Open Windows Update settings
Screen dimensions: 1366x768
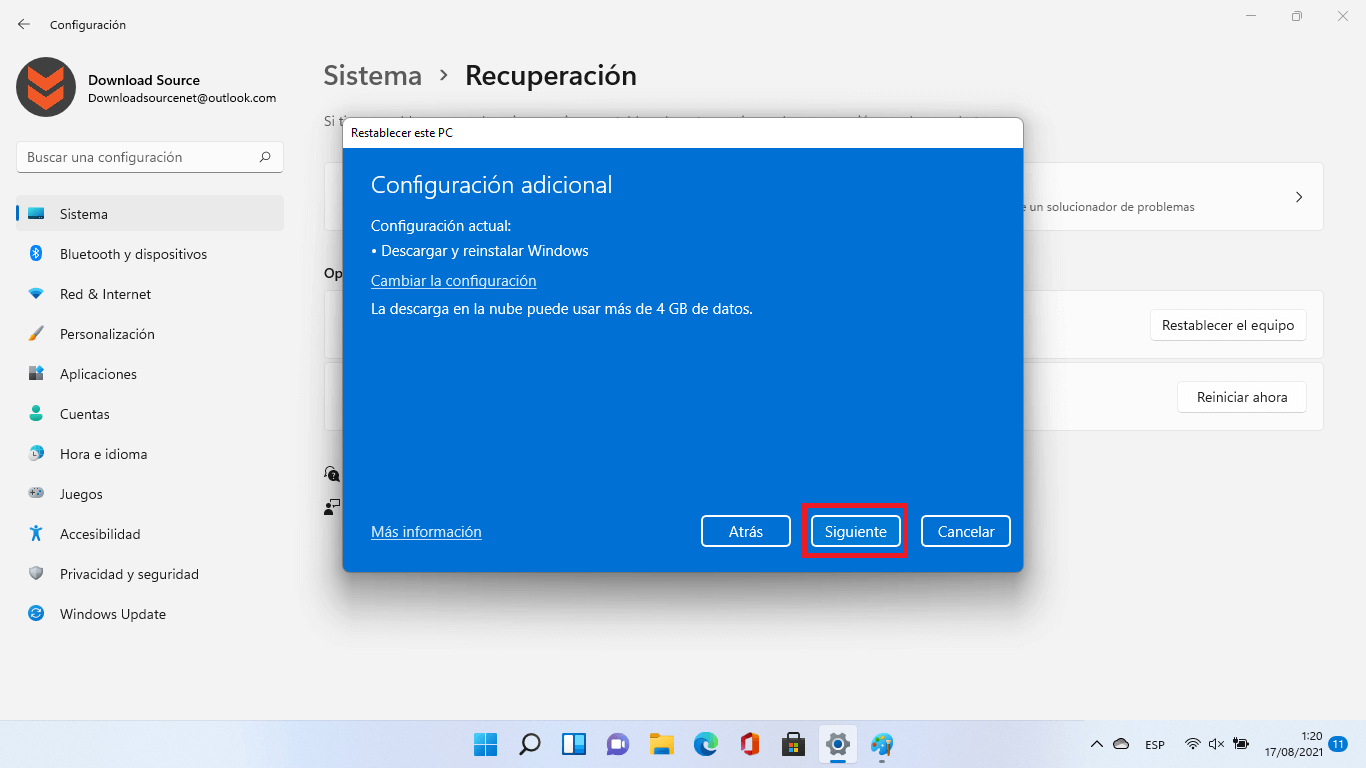(x=150, y=614)
